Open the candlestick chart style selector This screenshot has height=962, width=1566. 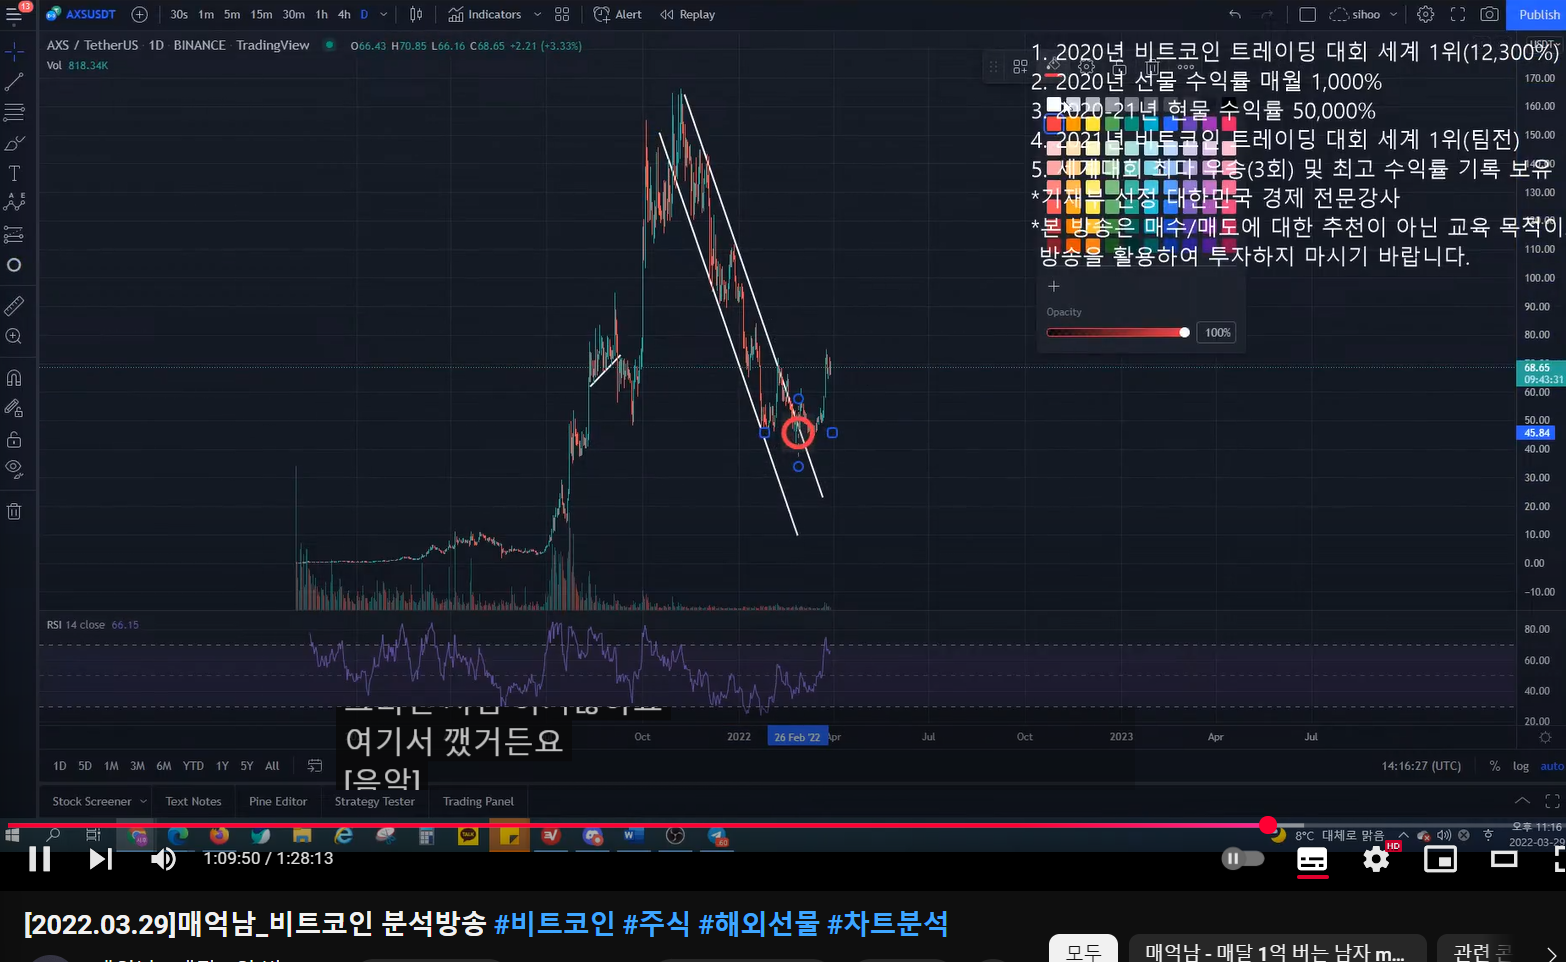[x=416, y=15]
